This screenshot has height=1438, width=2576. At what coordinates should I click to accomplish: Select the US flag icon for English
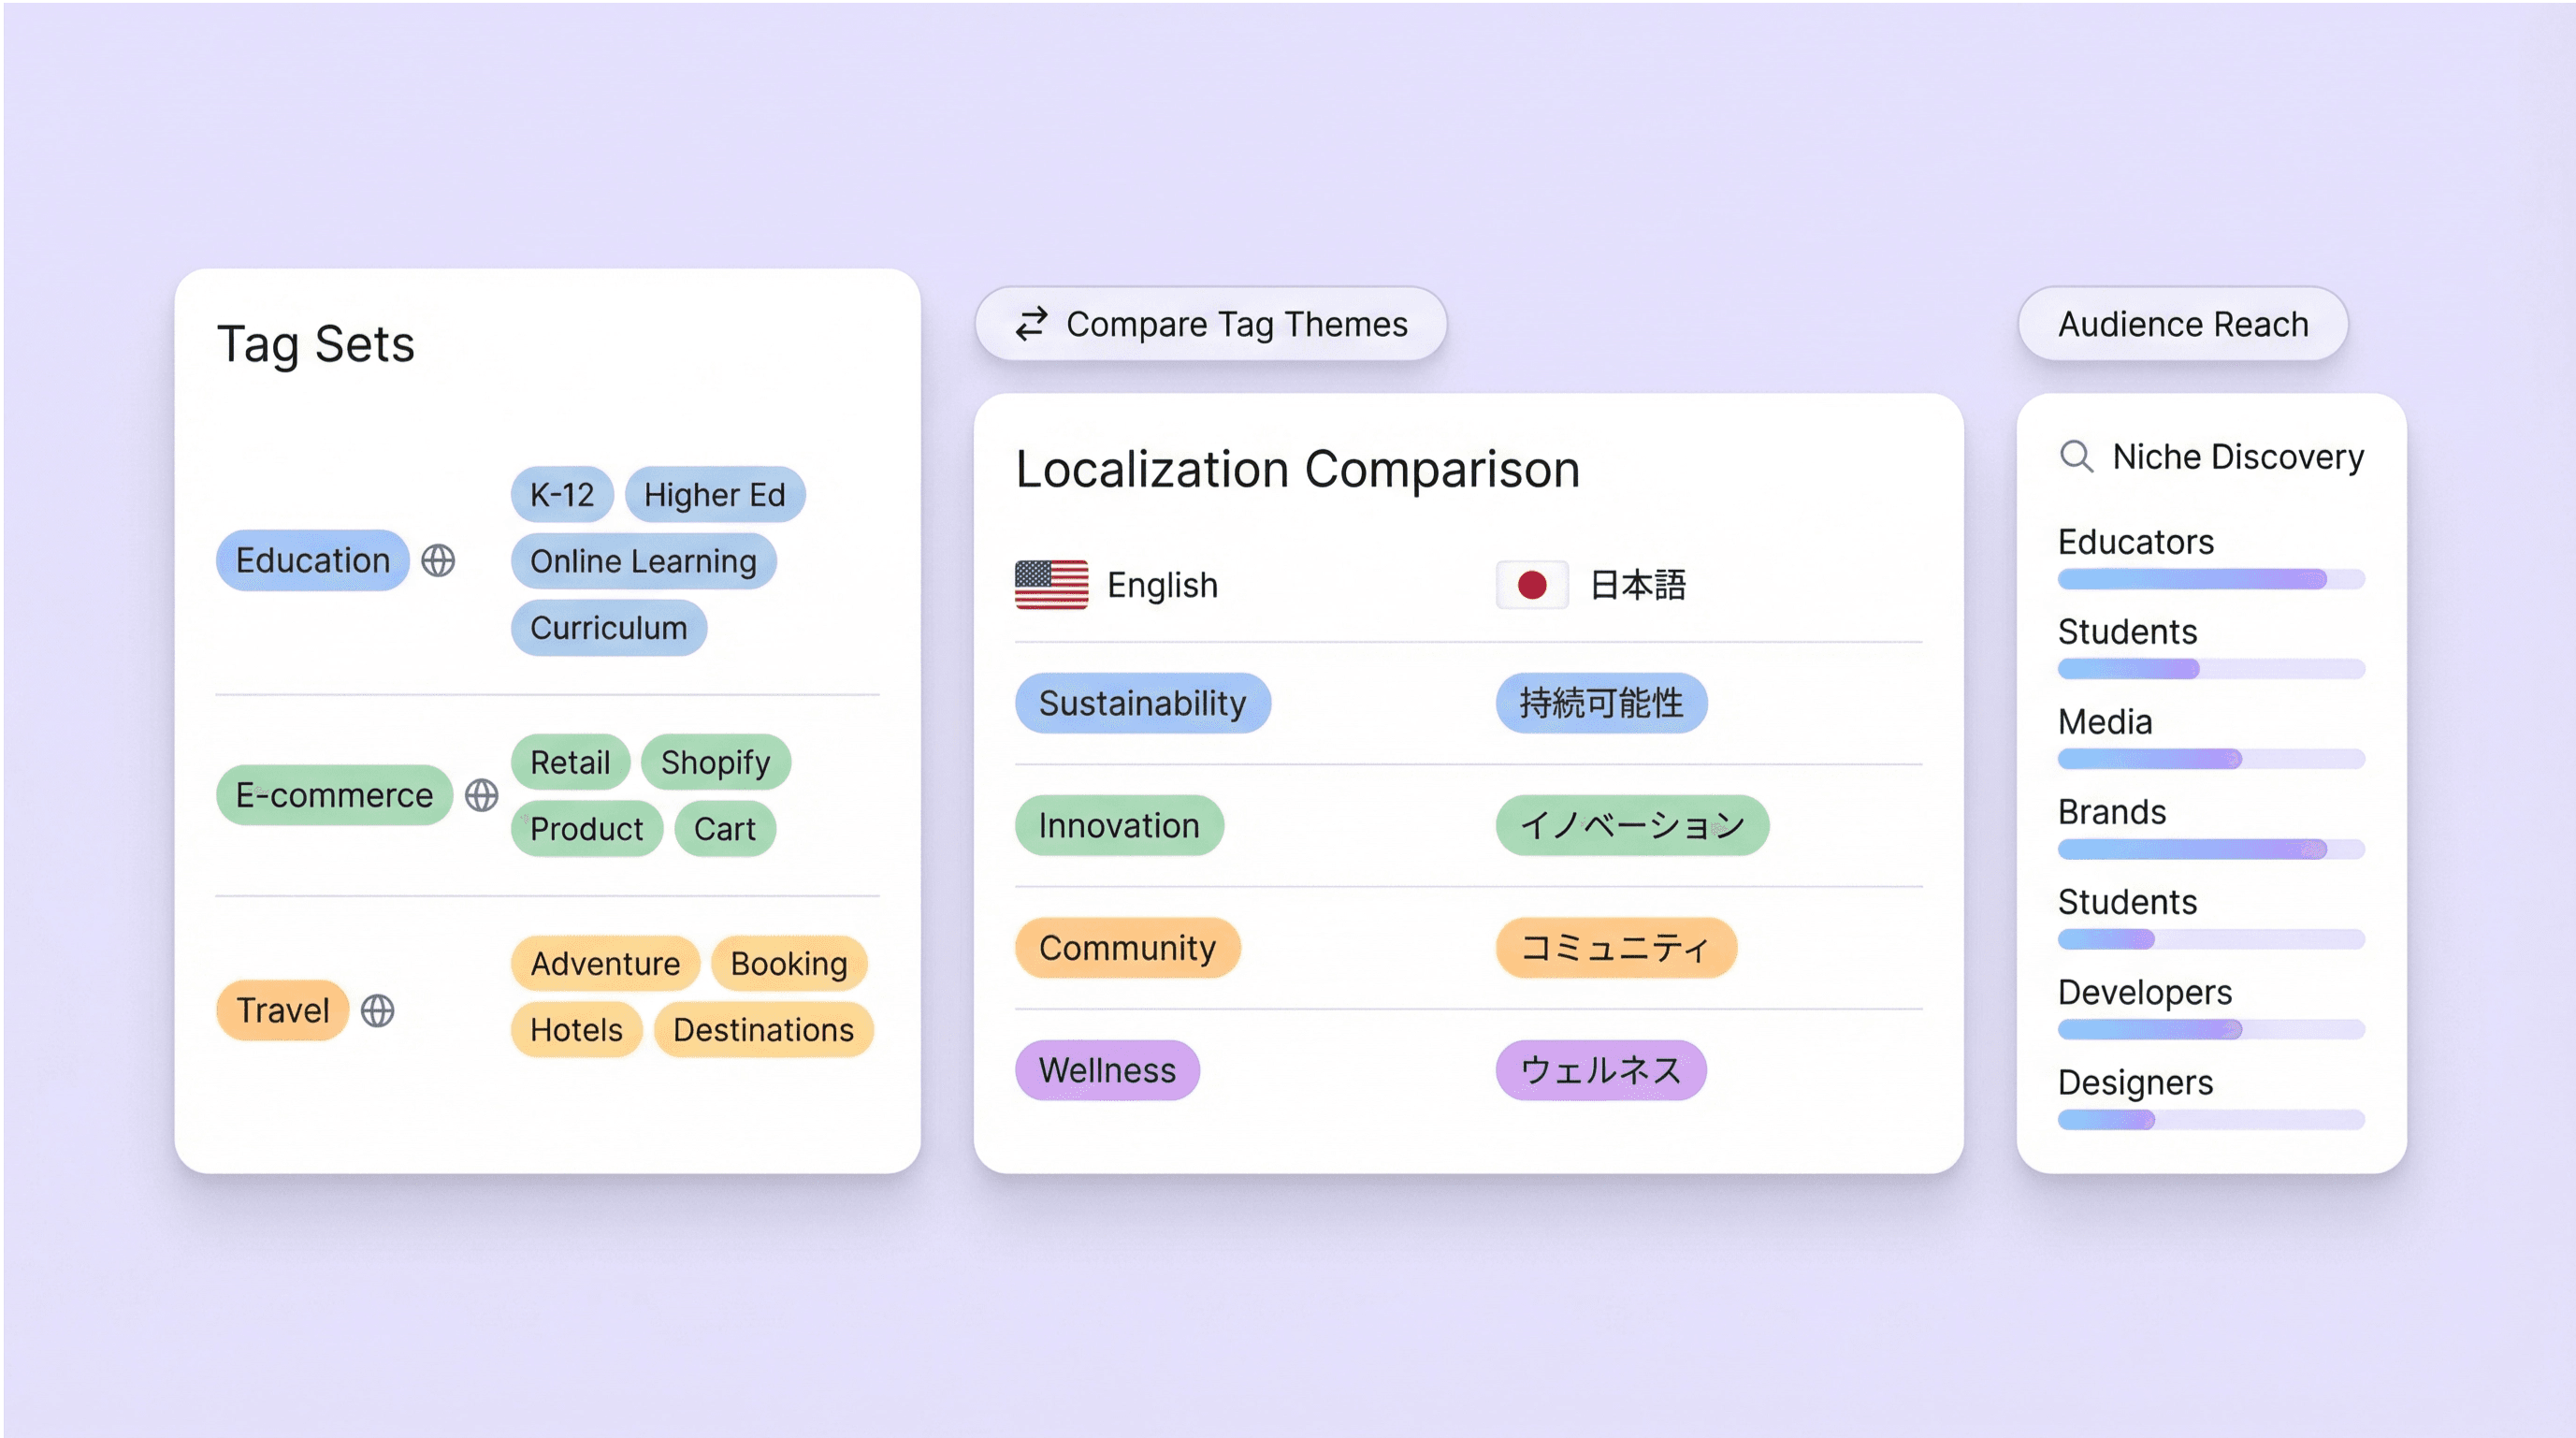pos(1051,584)
